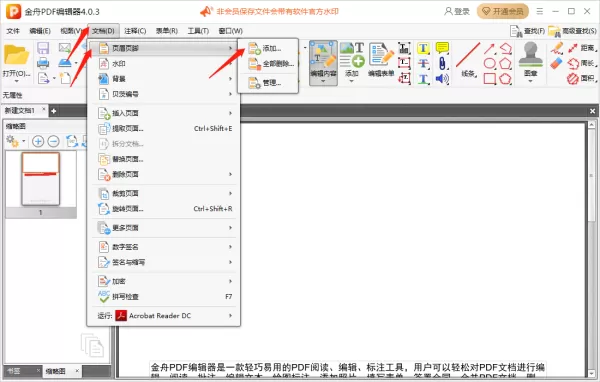Select the red arrow drawing tool
The height and width of the screenshot is (382, 600).
tap(489, 49)
